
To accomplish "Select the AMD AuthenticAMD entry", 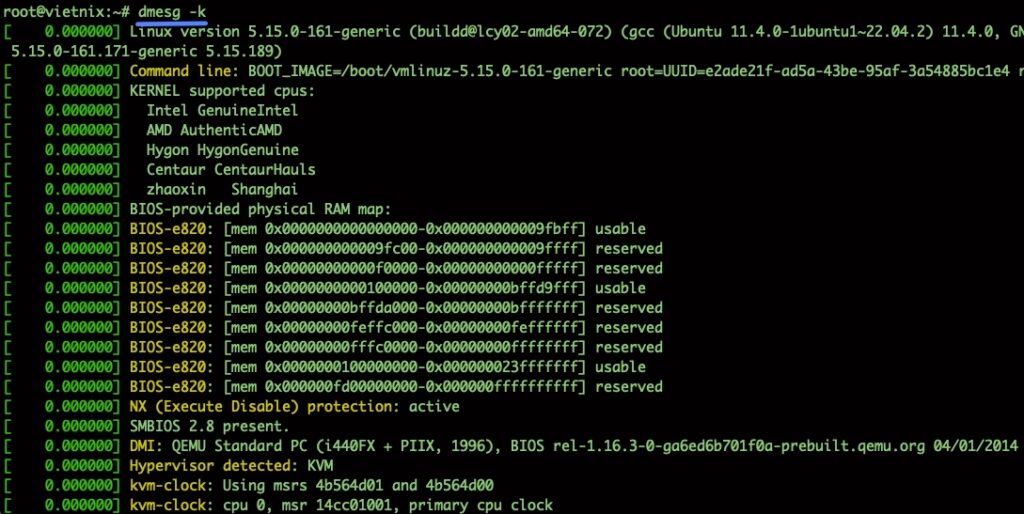I will click(214, 130).
